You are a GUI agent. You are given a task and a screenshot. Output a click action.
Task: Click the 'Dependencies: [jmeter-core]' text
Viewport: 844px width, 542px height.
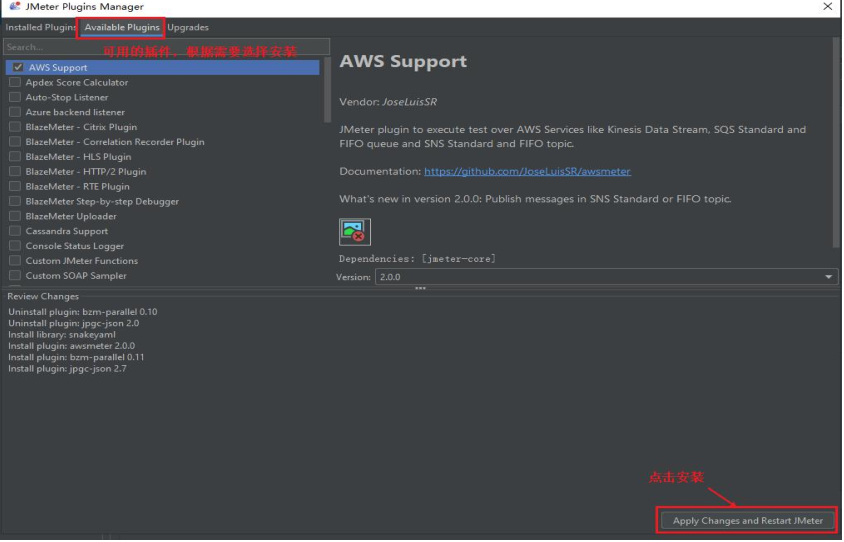[x=417, y=259]
